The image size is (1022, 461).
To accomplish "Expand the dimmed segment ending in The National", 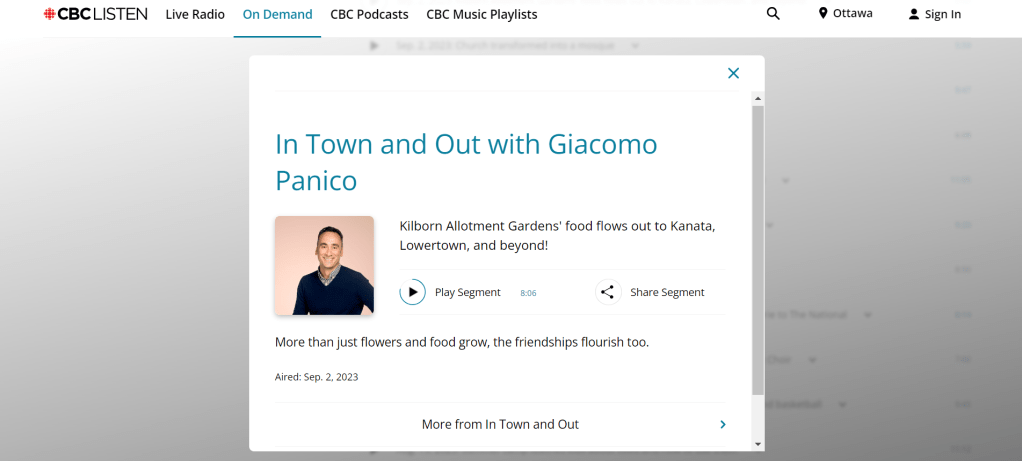I will coord(867,315).
